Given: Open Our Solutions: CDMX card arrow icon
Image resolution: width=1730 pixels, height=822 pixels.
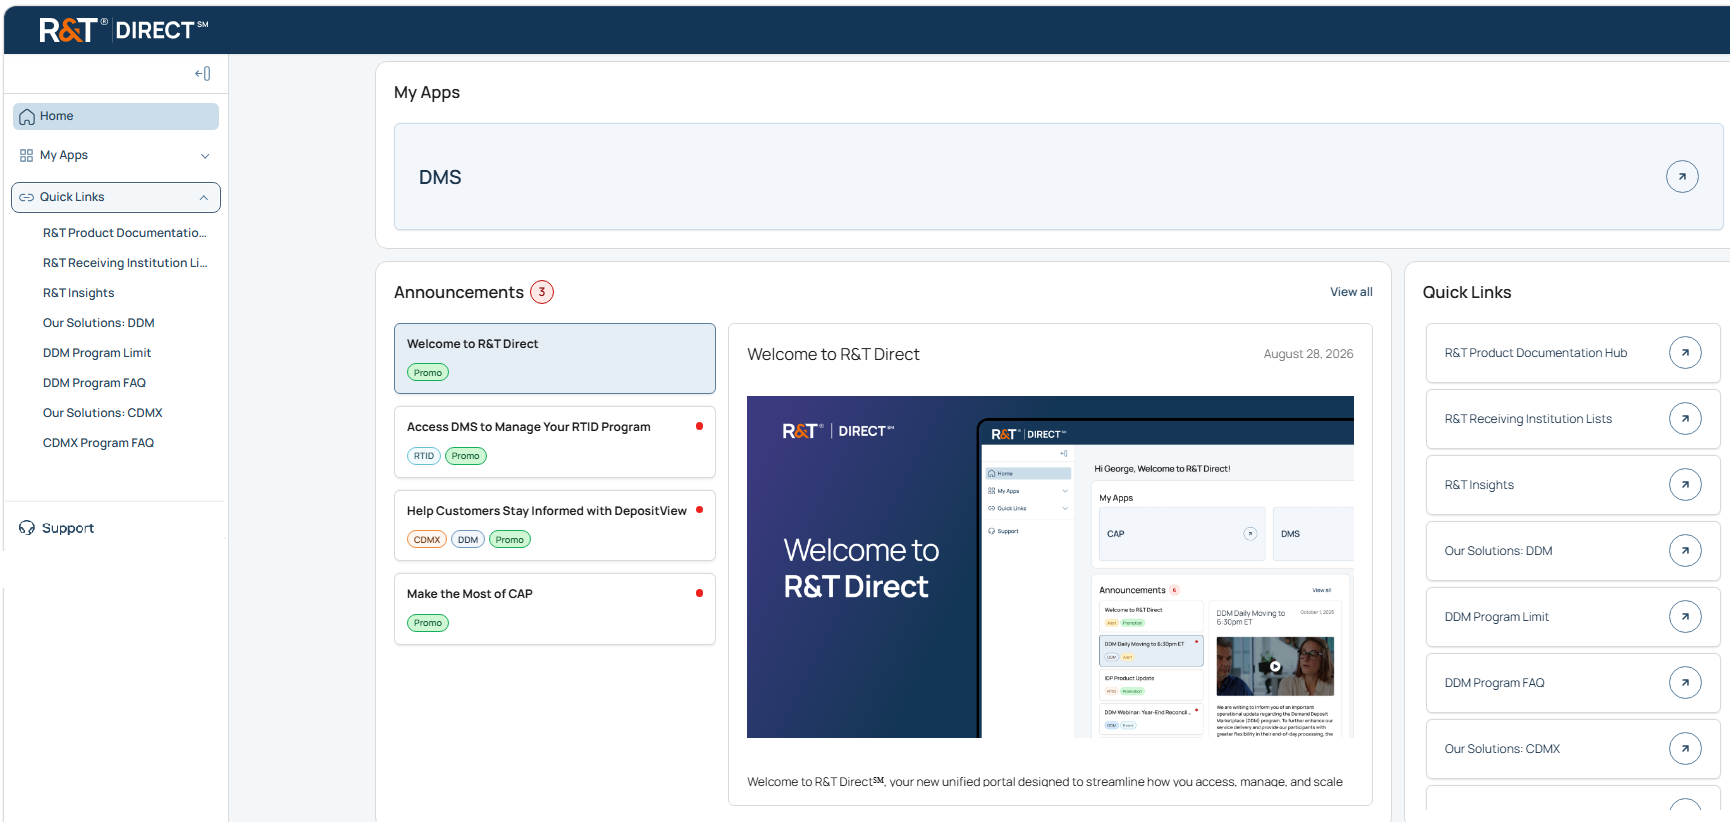Looking at the screenshot, I should click(x=1685, y=749).
